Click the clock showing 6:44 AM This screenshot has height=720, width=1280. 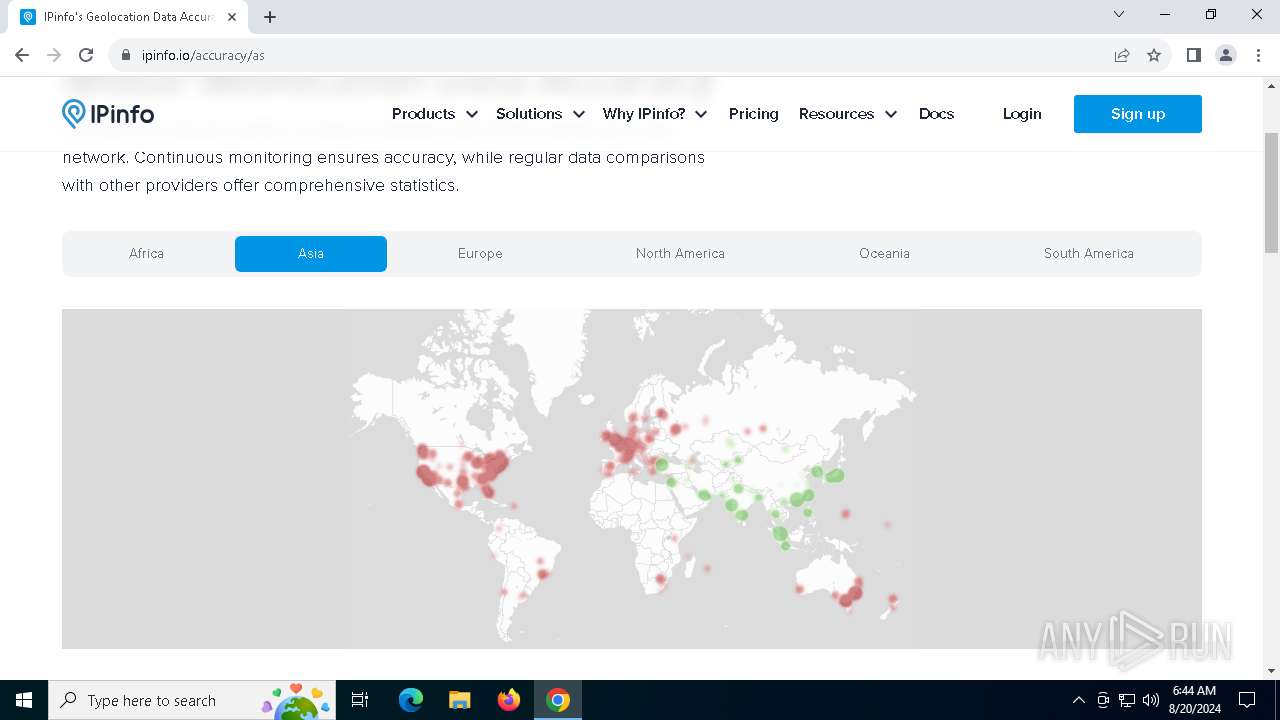1194,700
